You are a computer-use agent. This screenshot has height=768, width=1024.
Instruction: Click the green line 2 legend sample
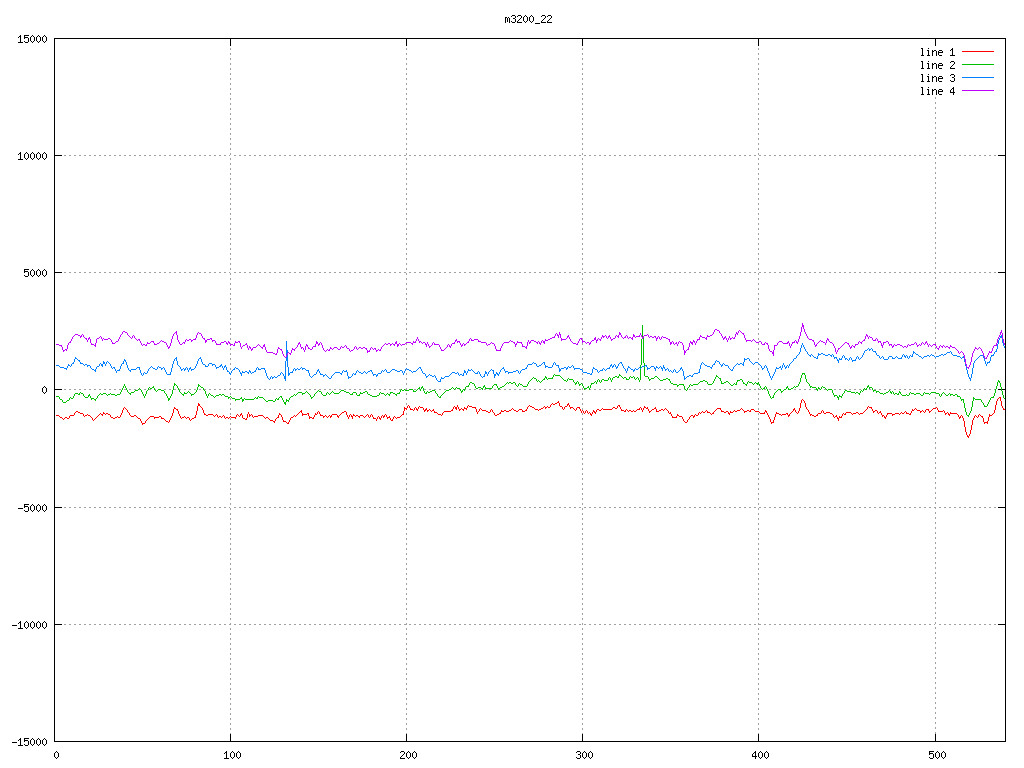[978, 65]
